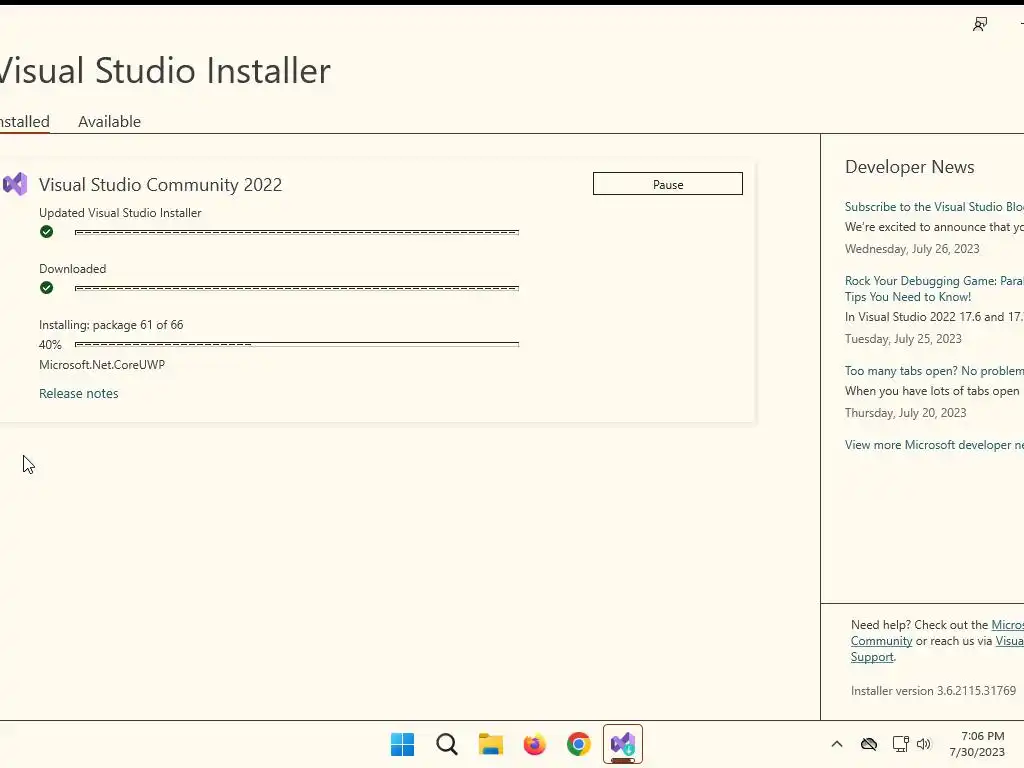Click 'Installing: package 61 of 66' text
Viewport: 1024px width, 768px height.
coord(111,325)
